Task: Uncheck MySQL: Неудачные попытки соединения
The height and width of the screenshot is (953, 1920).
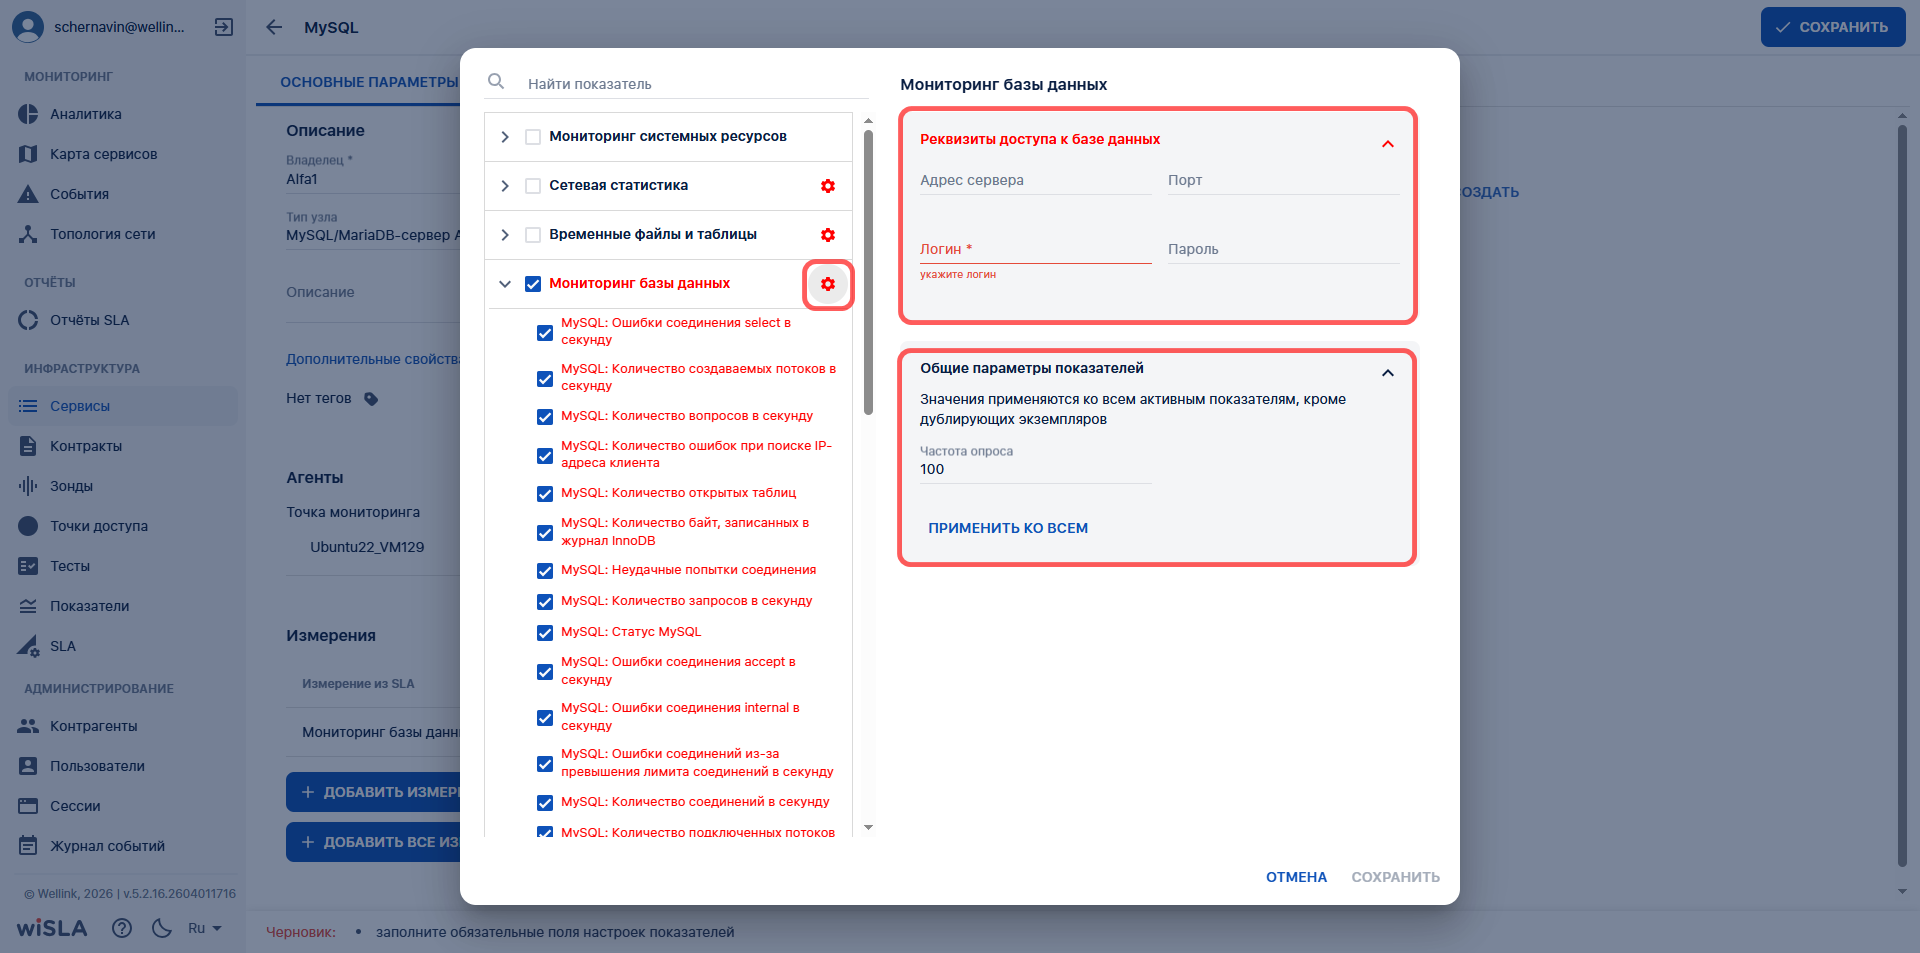Action: point(545,571)
